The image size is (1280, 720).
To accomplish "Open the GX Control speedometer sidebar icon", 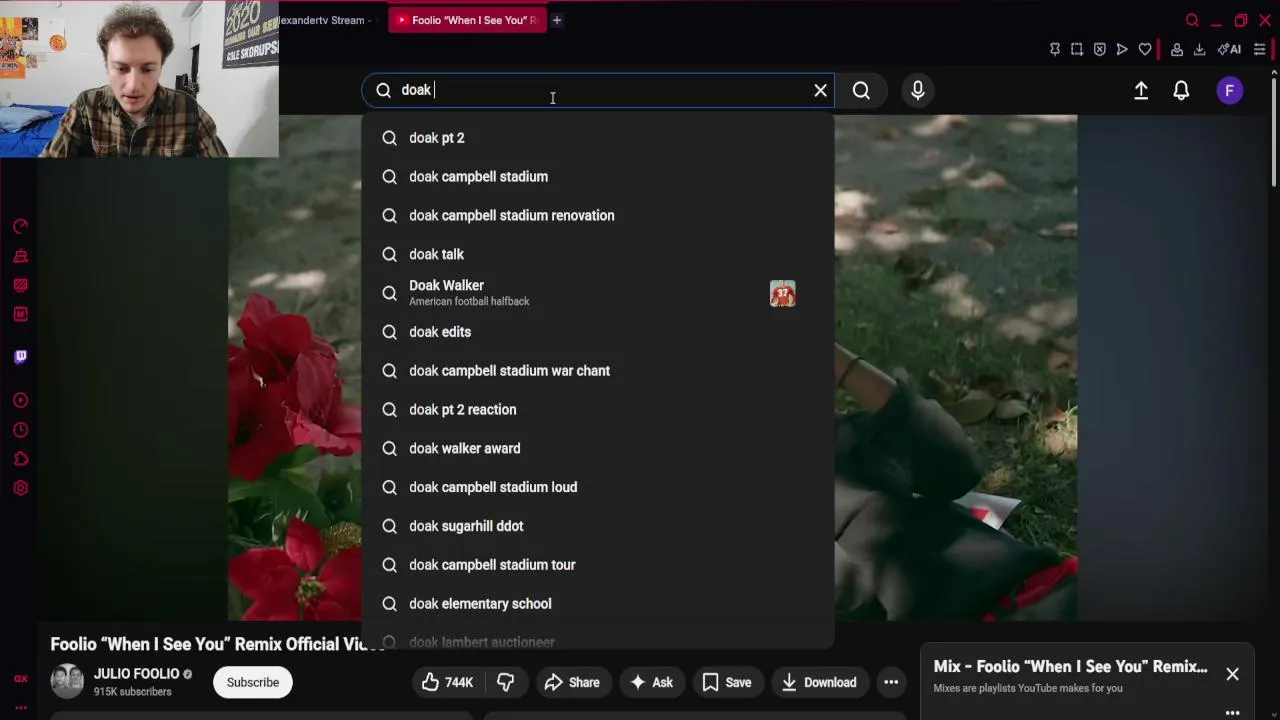I will coord(20,227).
